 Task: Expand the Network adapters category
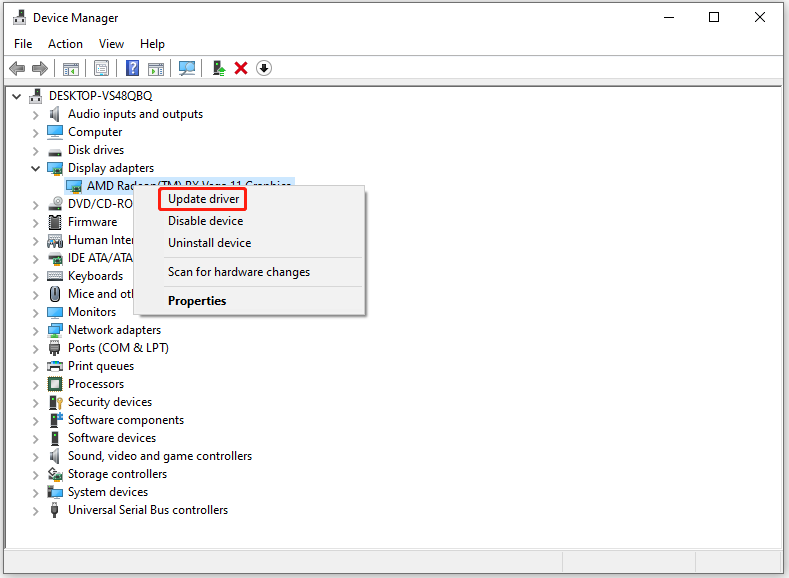pyautogui.click(x=35, y=331)
